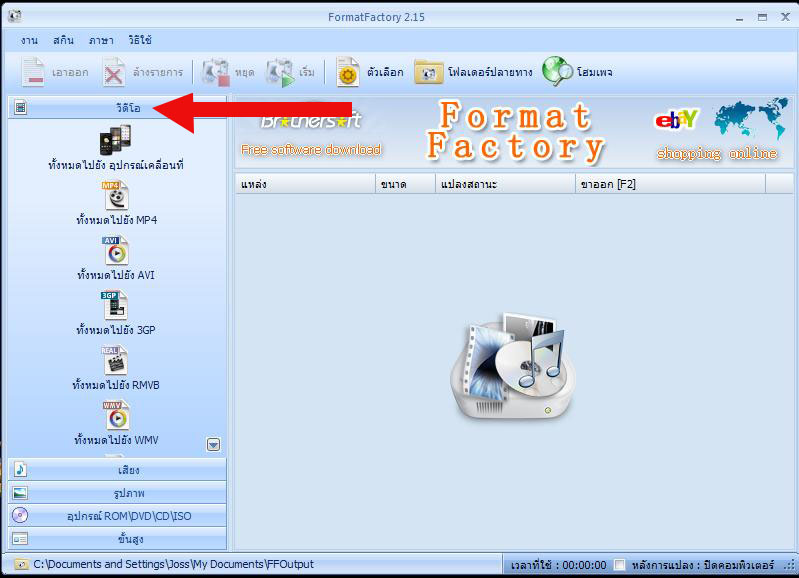Image resolution: width=799 pixels, height=578 pixels.
Task: Click the elapsed time 00:00:00 status text
Action: coord(558,565)
